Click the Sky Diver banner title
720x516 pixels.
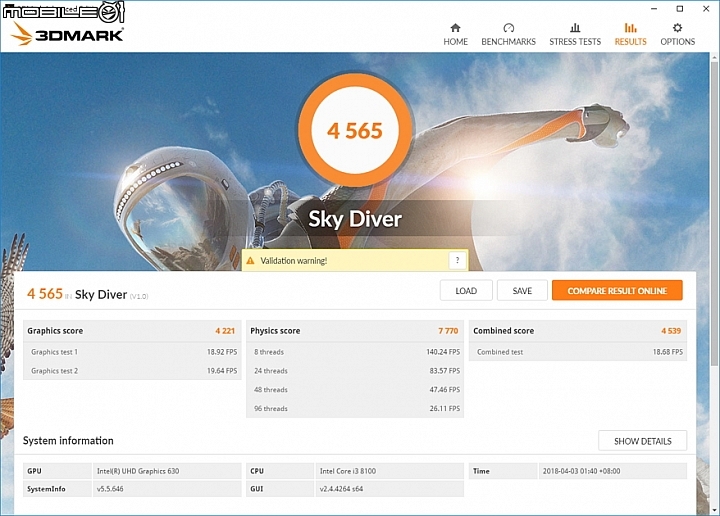(355, 219)
